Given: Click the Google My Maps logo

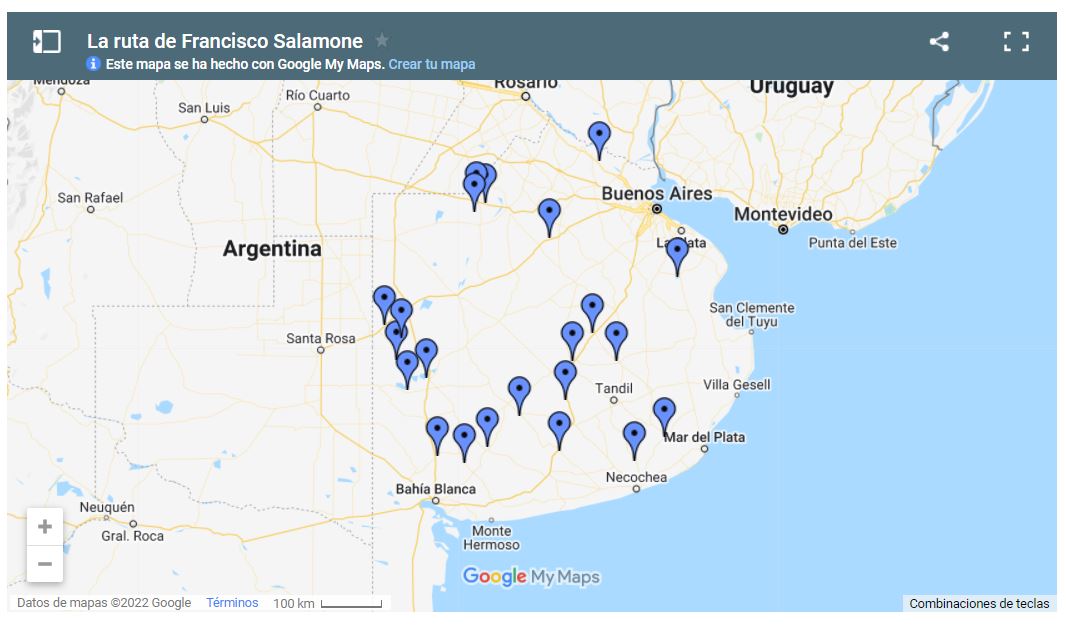Looking at the screenshot, I should click(x=531, y=577).
